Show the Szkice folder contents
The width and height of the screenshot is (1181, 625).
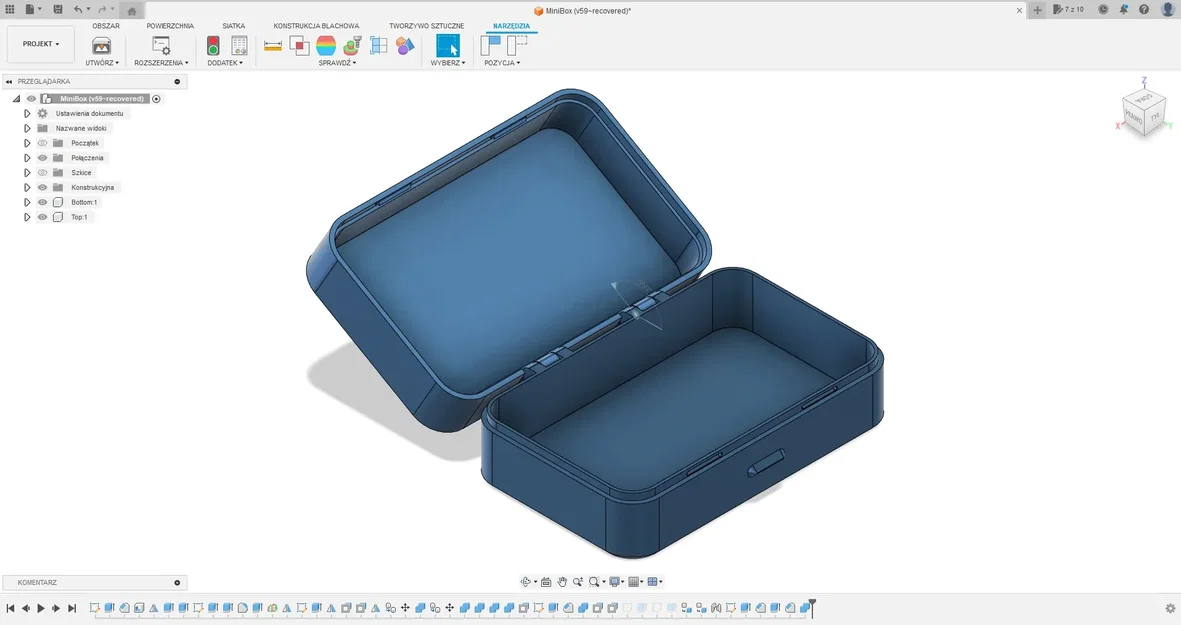(27, 172)
